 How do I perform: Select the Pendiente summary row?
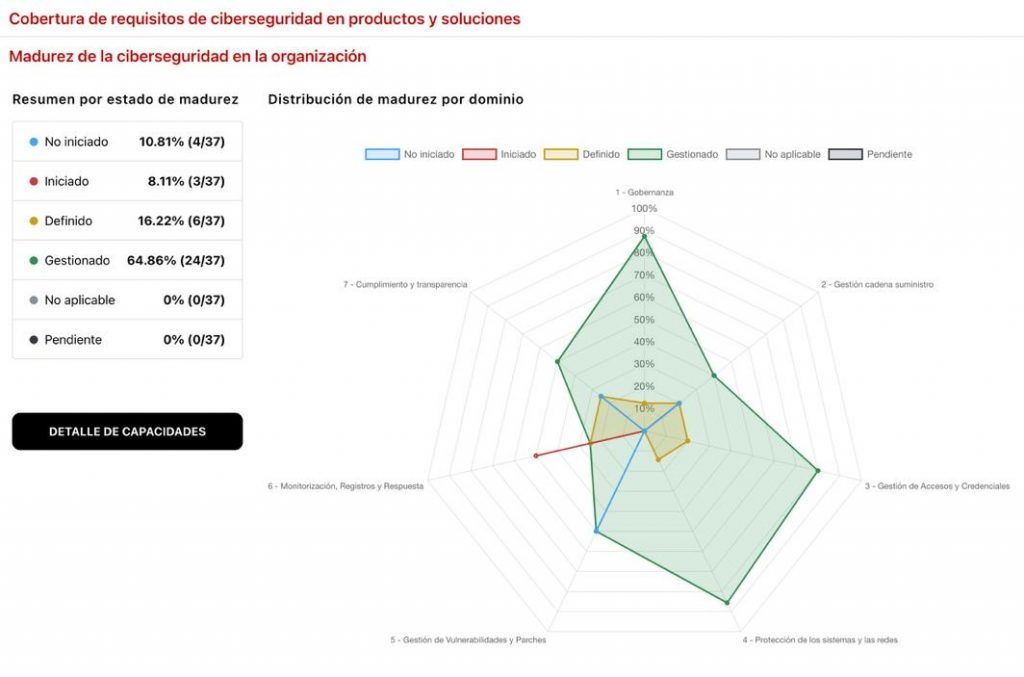tap(127, 339)
